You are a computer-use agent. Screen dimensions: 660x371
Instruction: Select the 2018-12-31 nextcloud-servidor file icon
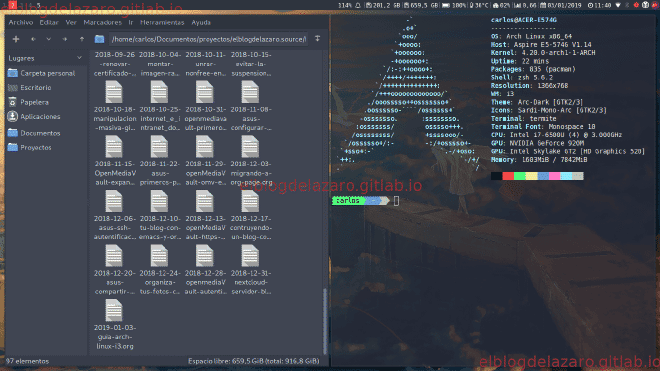click(x=250, y=256)
